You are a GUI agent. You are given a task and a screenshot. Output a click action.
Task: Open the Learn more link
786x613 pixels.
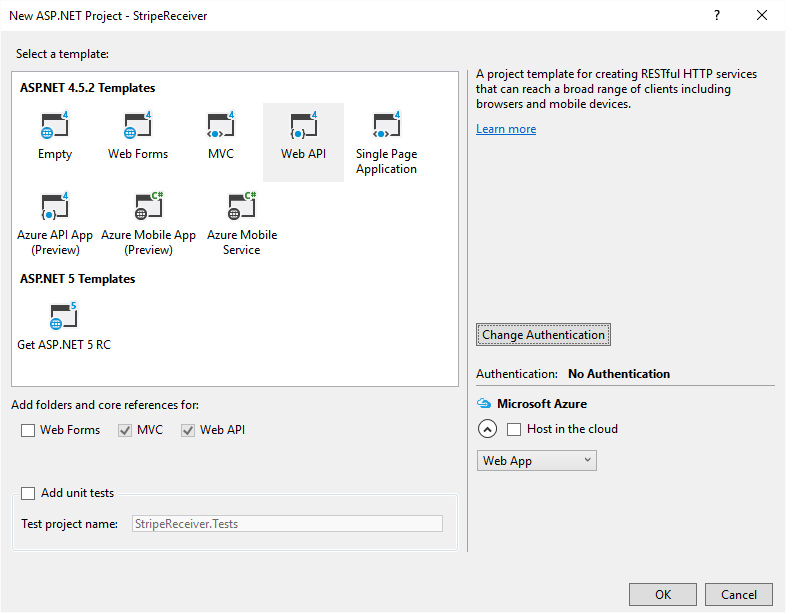[x=506, y=129]
